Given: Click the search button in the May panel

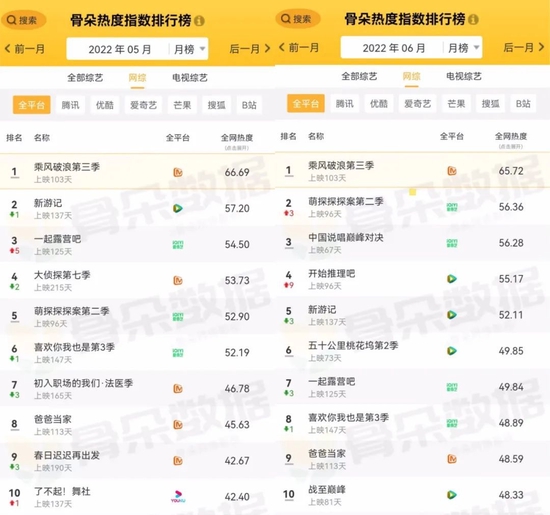Looking at the screenshot, I should 23,20.
